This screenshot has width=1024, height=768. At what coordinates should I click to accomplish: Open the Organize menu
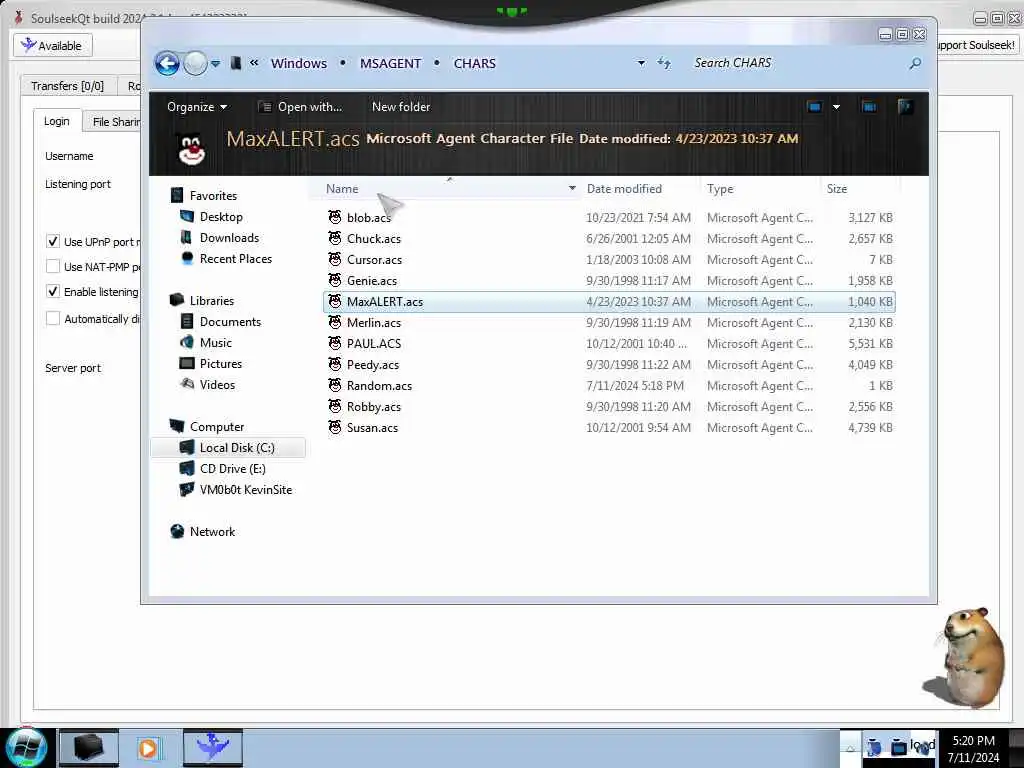tap(197, 106)
